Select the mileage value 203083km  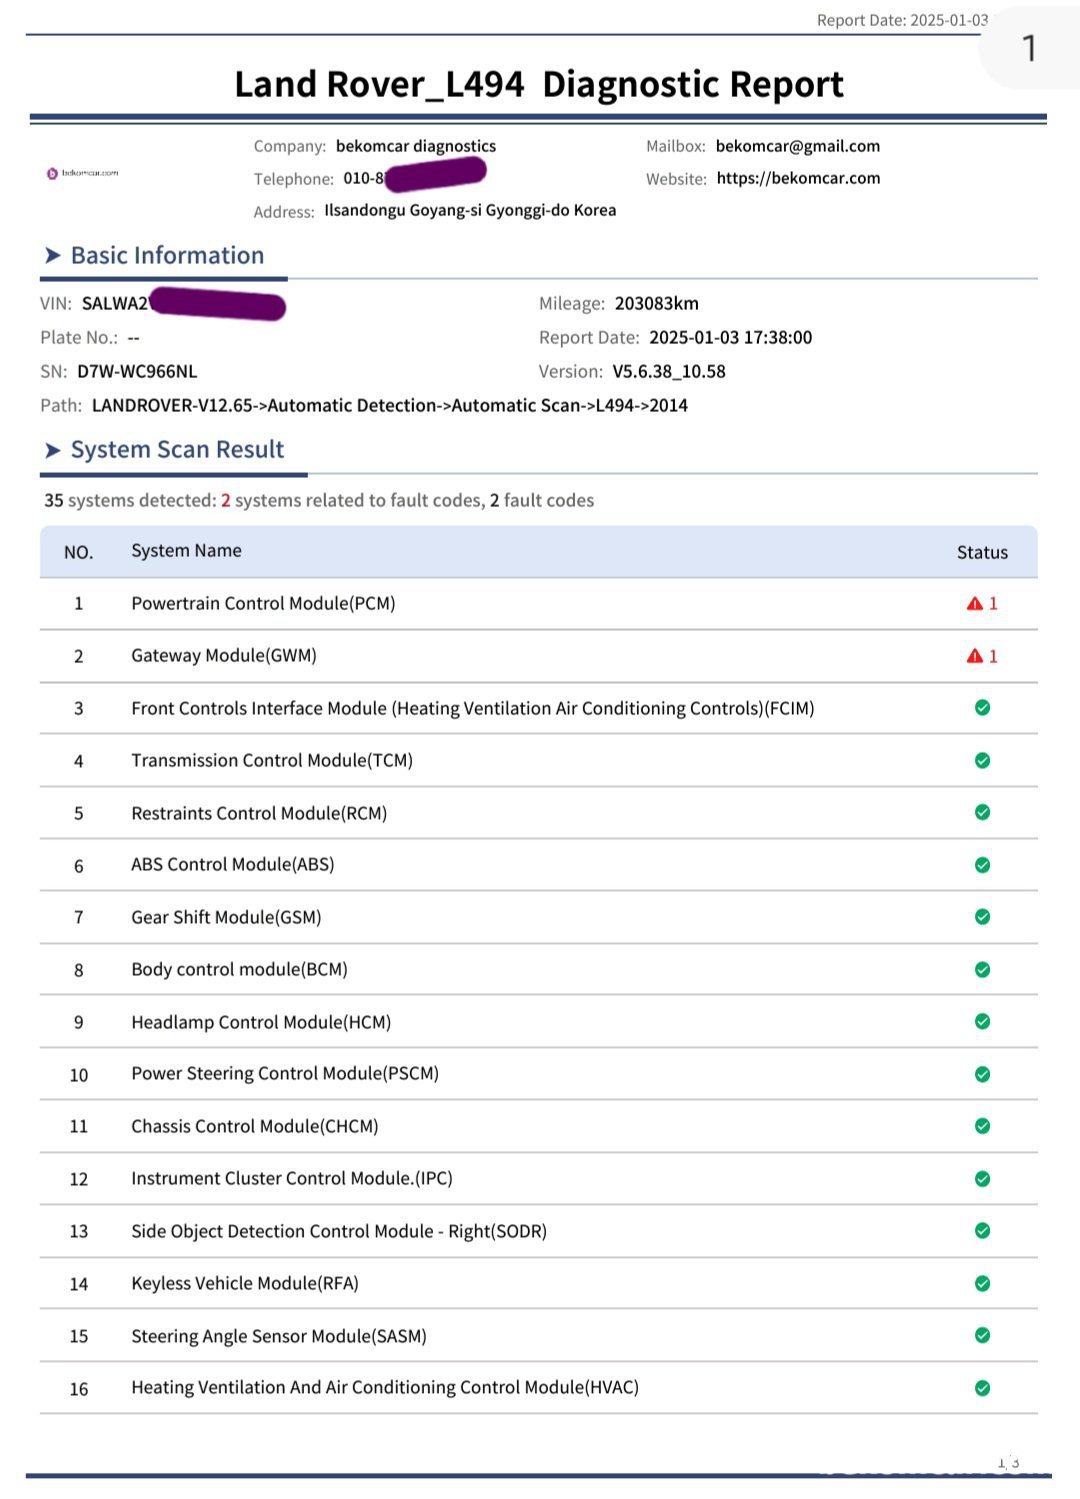click(657, 303)
